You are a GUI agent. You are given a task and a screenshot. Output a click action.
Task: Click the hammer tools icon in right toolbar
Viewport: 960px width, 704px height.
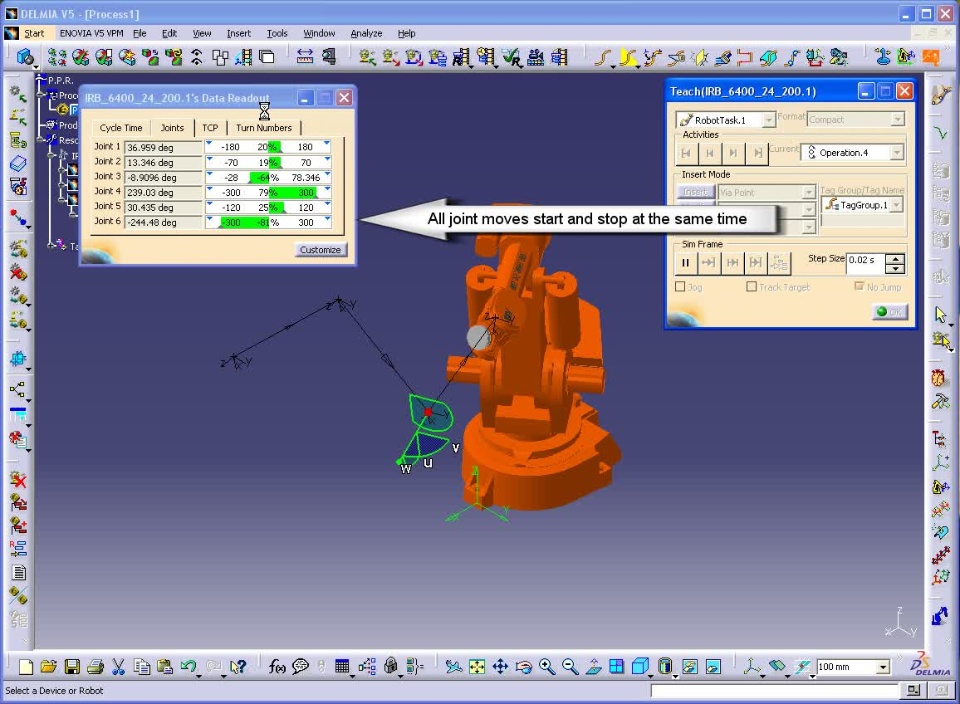(940, 402)
